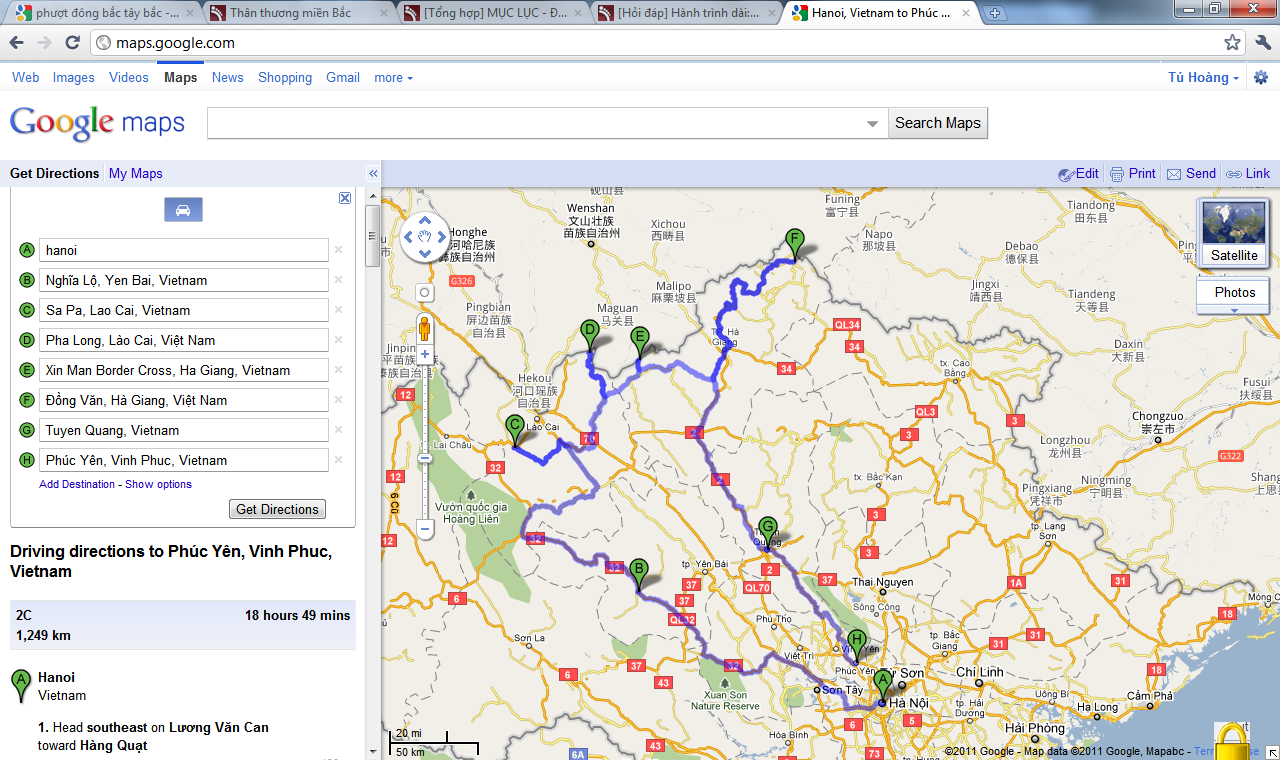This screenshot has height=760, width=1280.
Task: Remove destination A hanoi with x
Action: point(338,250)
